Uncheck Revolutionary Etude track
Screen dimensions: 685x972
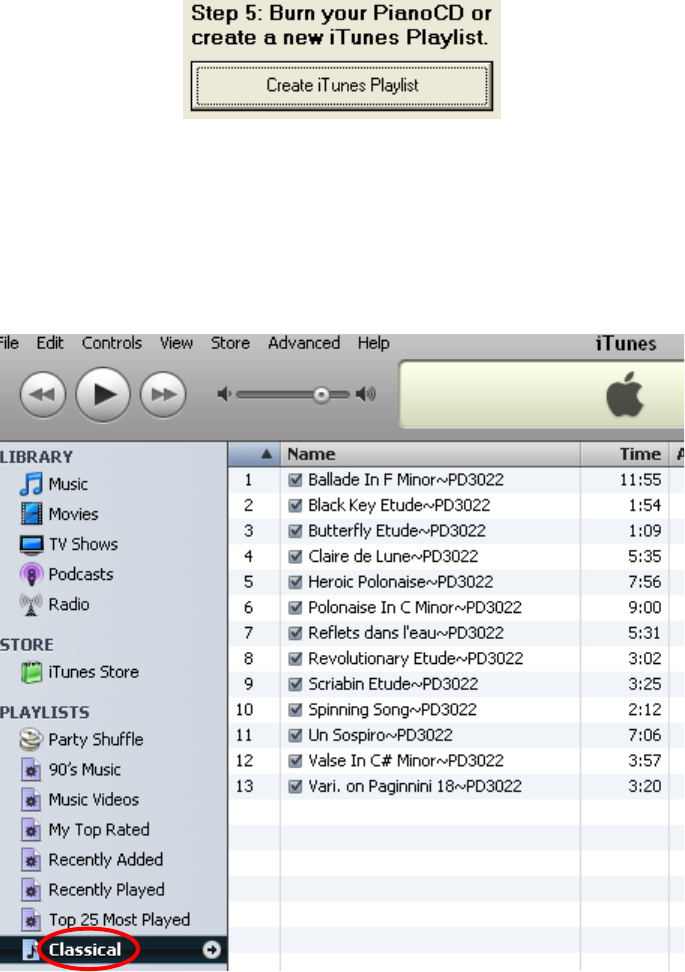click(x=296, y=658)
